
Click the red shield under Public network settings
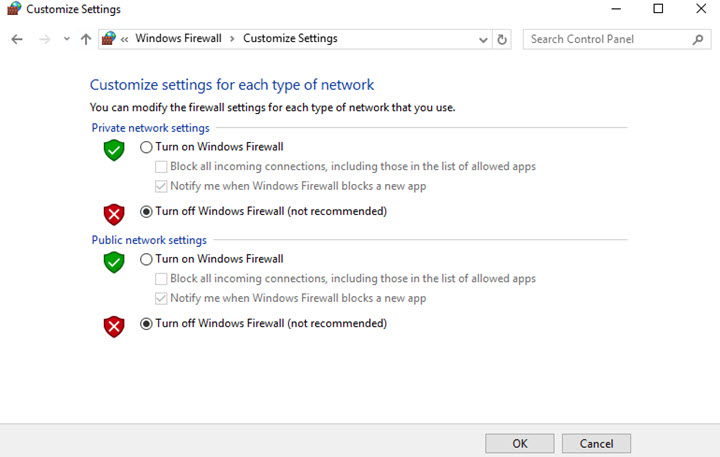coord(114,326)
